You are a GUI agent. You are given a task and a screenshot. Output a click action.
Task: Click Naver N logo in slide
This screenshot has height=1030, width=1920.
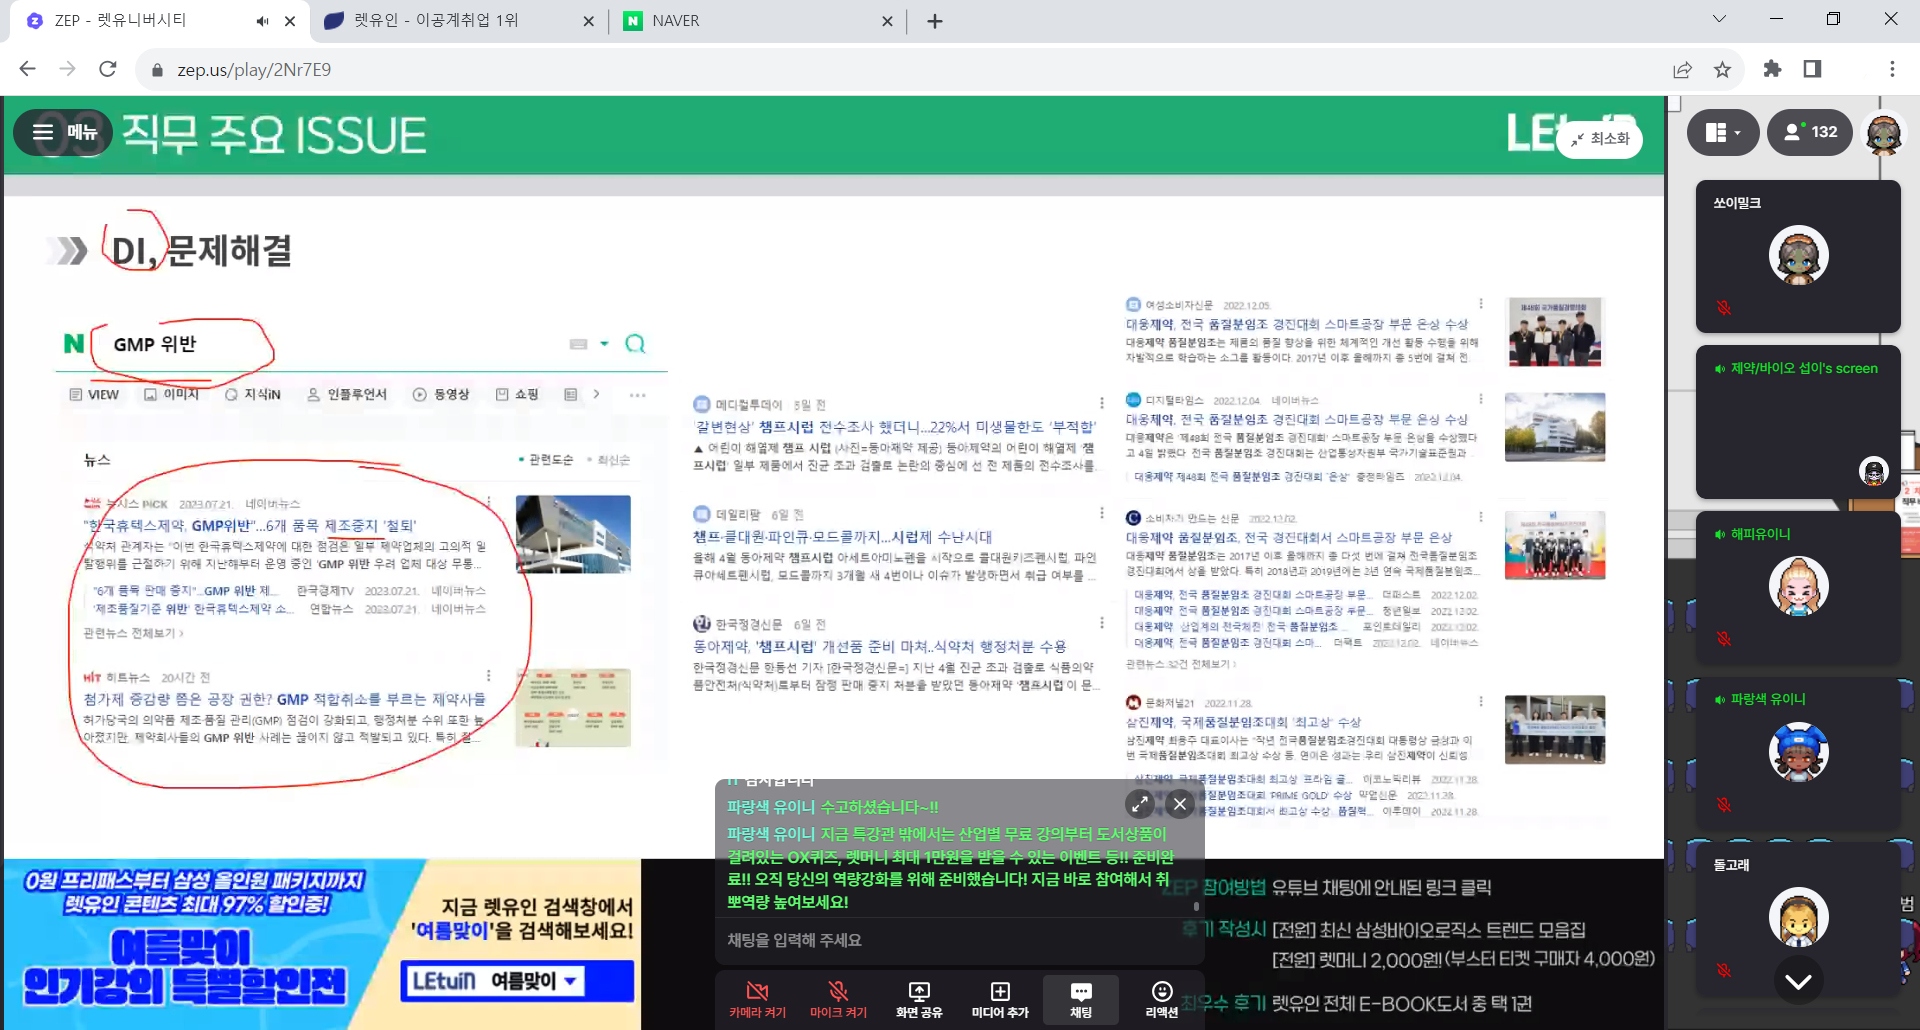(x=74, y=344)
